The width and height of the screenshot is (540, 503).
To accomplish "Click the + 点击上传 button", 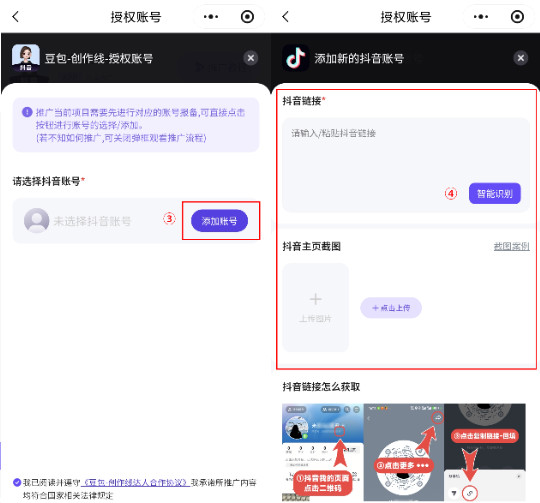I will (x=391, y=308).
